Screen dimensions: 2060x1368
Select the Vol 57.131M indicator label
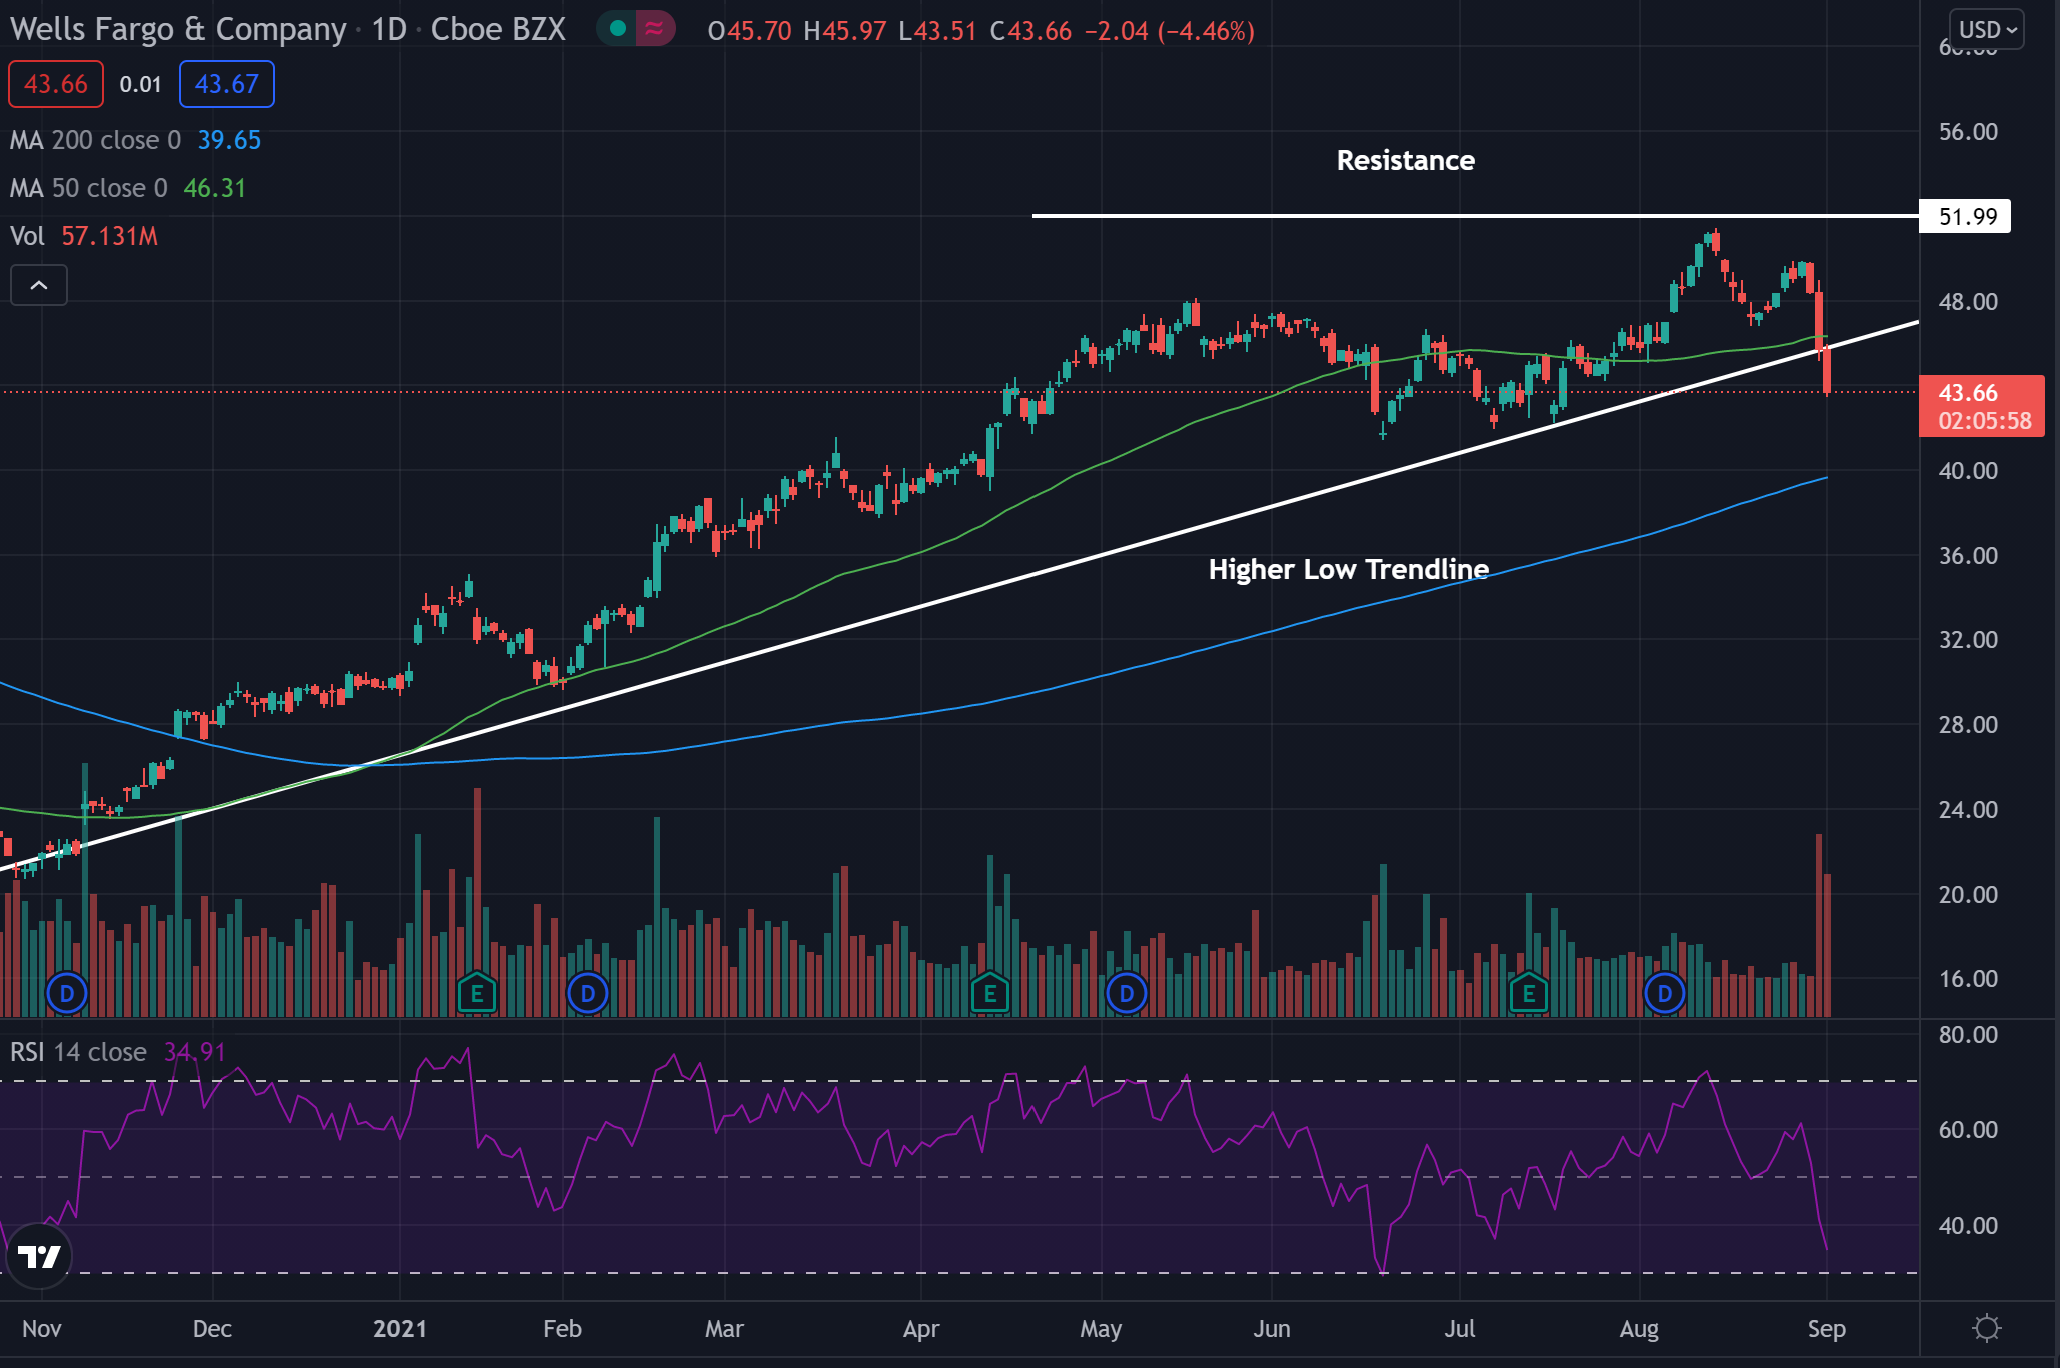(84, 236)
